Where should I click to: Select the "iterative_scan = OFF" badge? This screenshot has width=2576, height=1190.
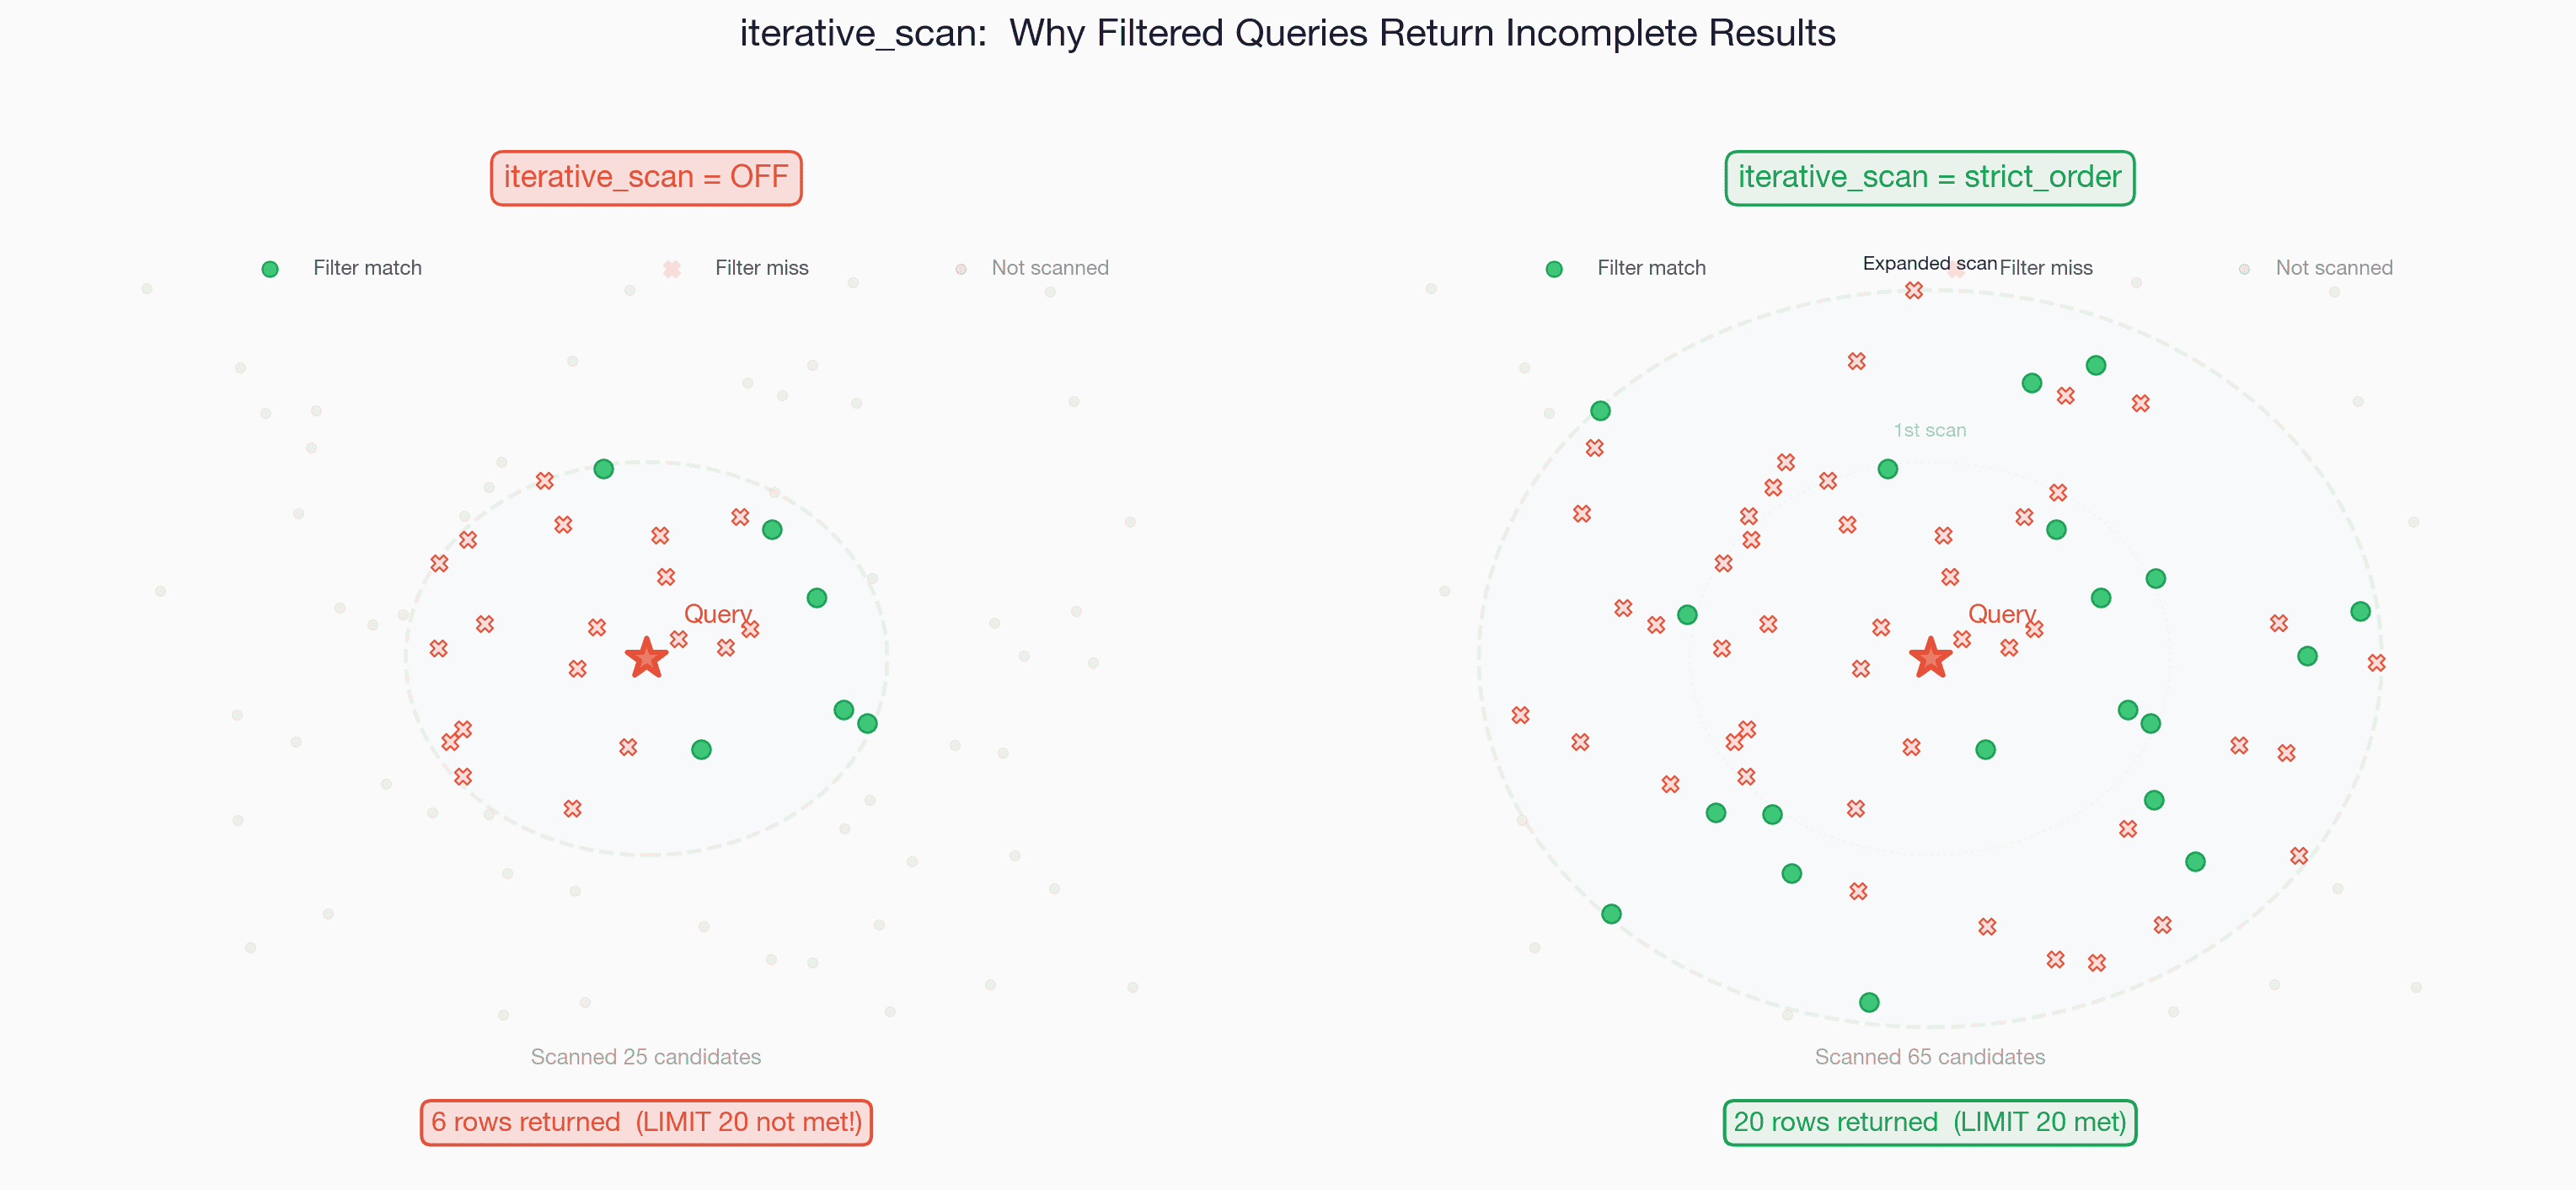(x=646, y=178)
